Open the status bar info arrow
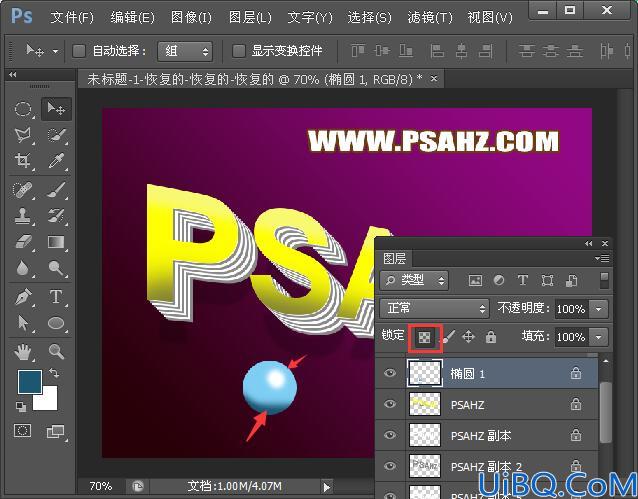Image resolution: width=638 pixels, height=499 pixels. [327, 487]
